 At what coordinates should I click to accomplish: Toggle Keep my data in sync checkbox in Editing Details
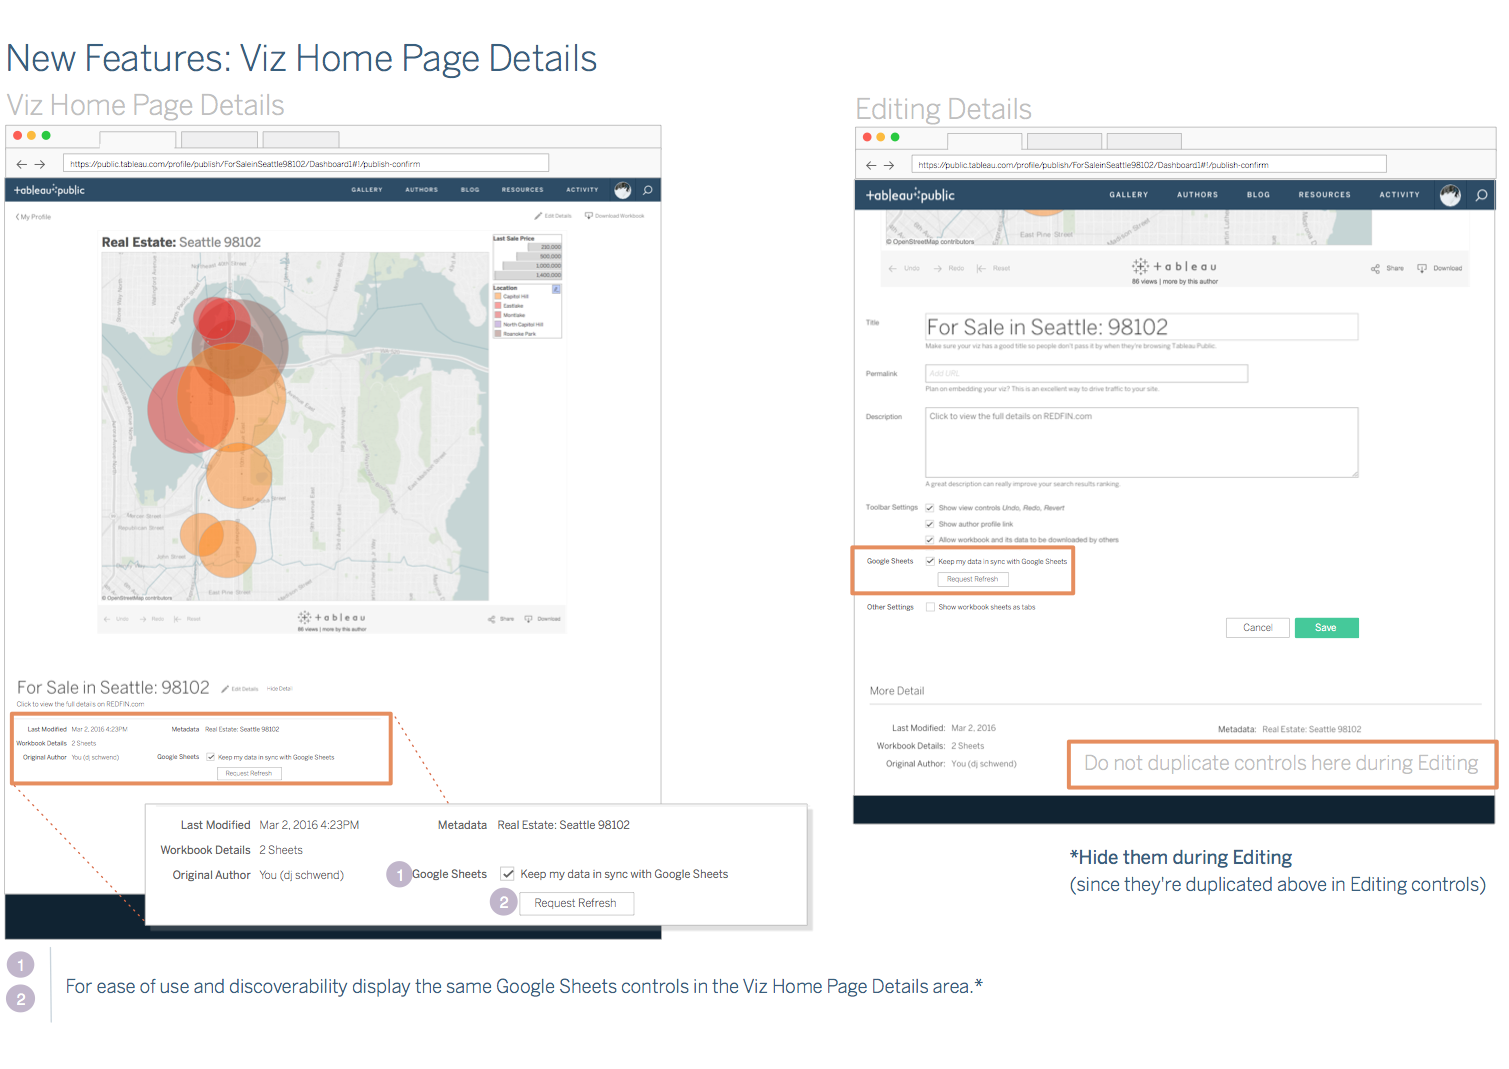point(930,562)
